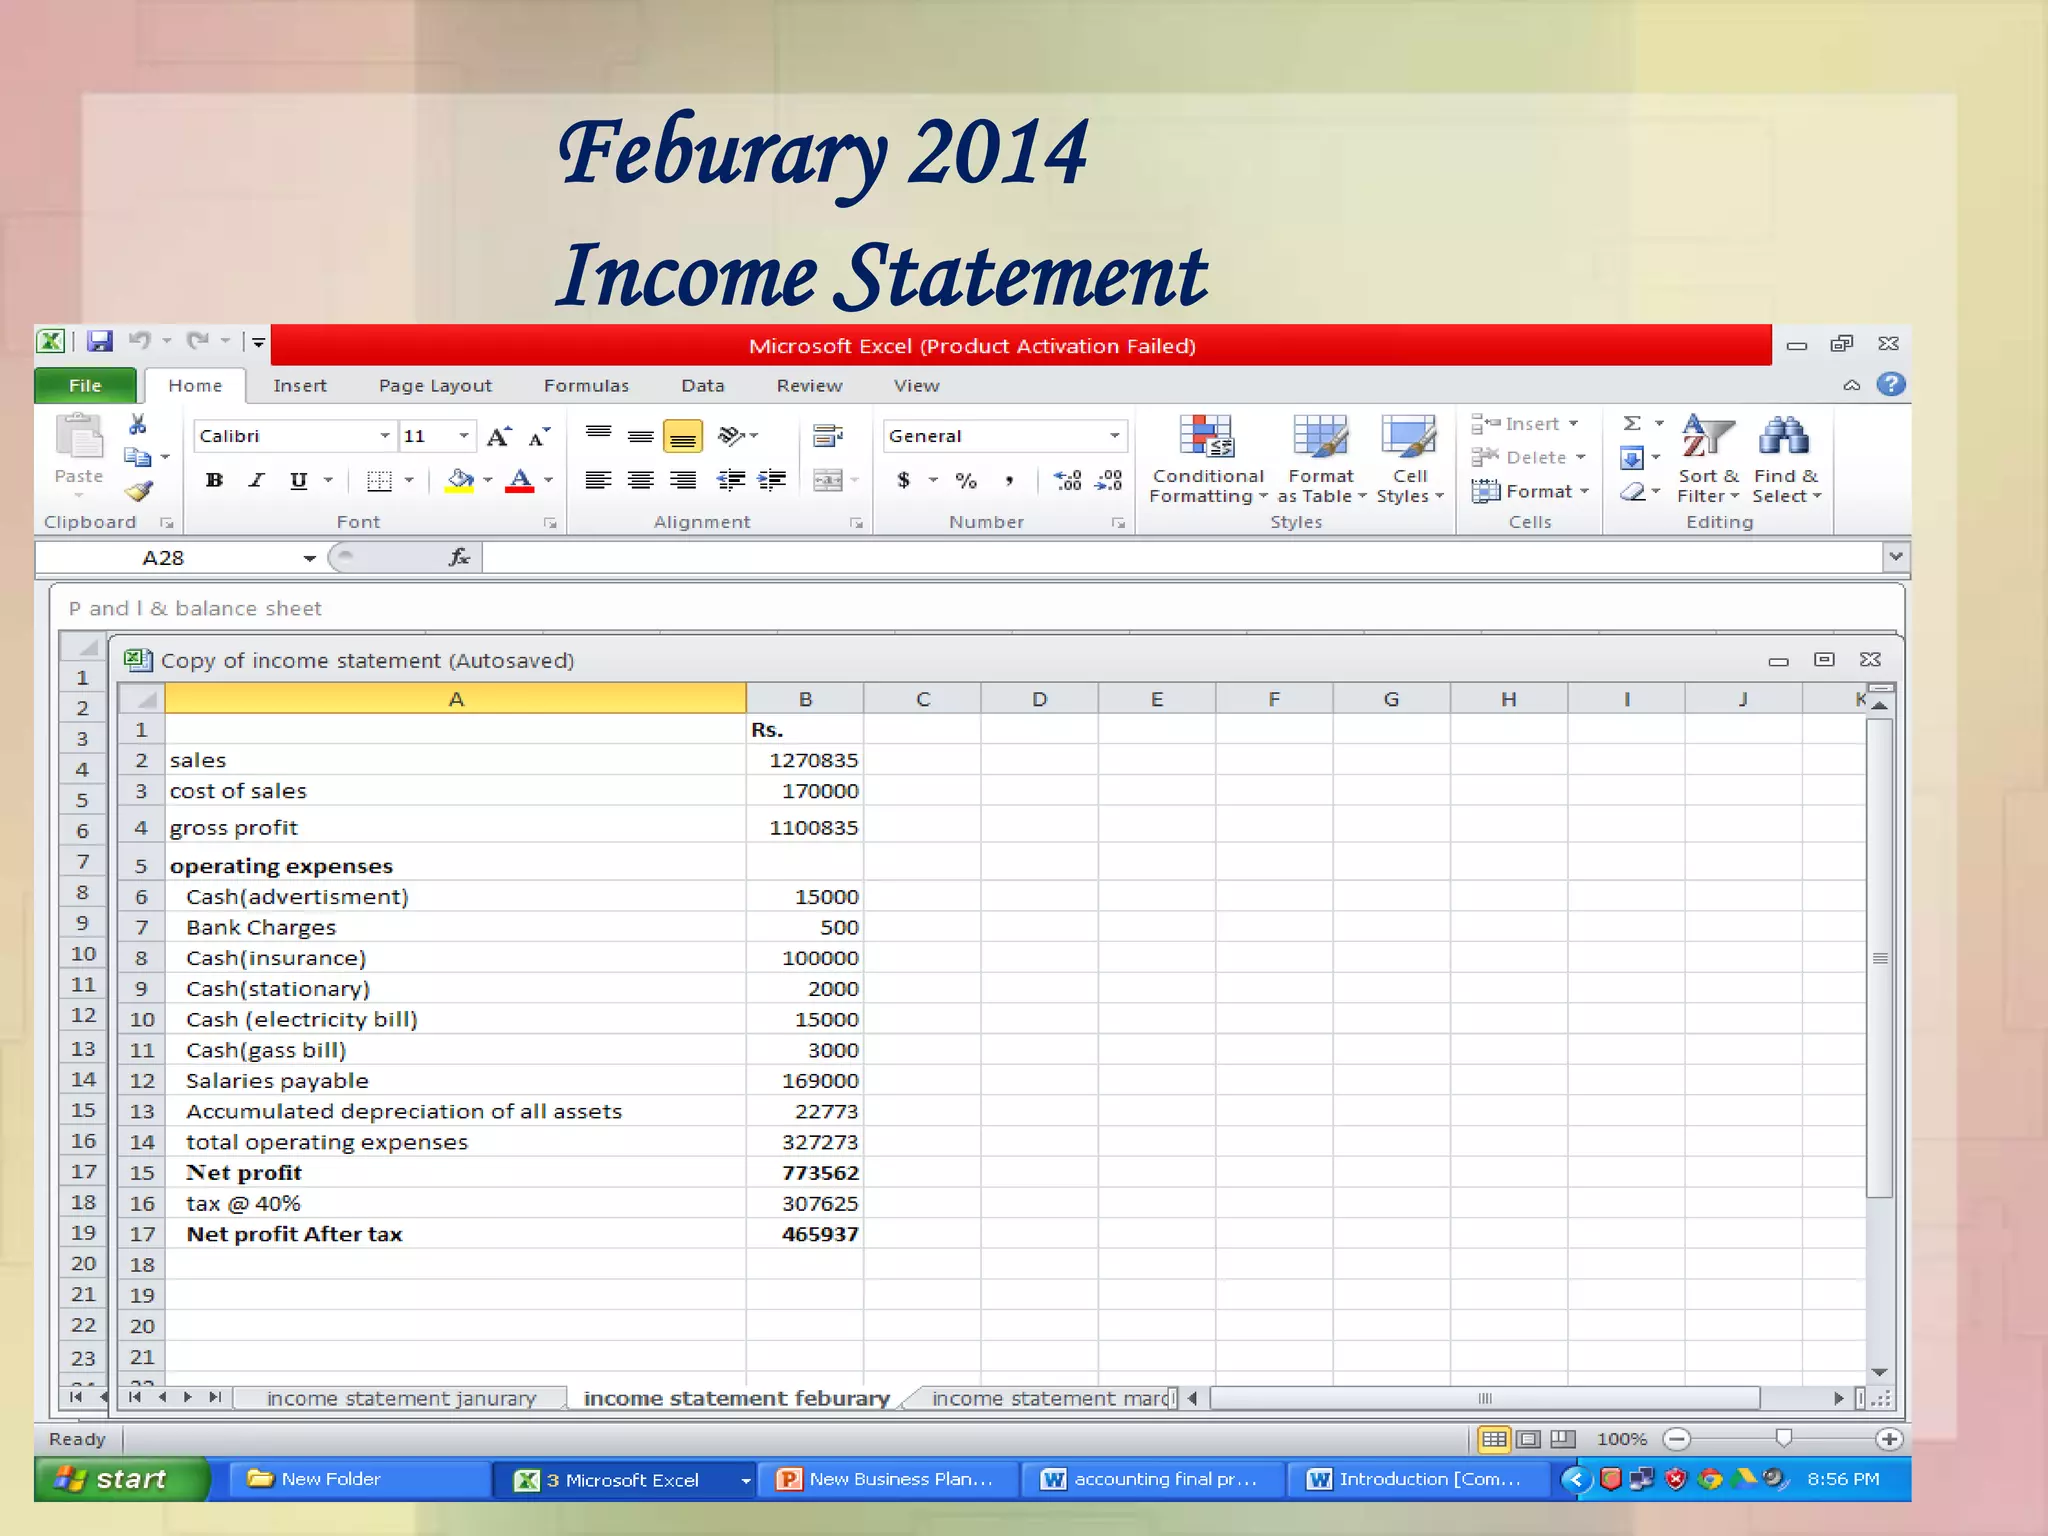The image size is (2048, 1536).
Task: Toggle Italic formatting
Action: click(x=257, y=481)
